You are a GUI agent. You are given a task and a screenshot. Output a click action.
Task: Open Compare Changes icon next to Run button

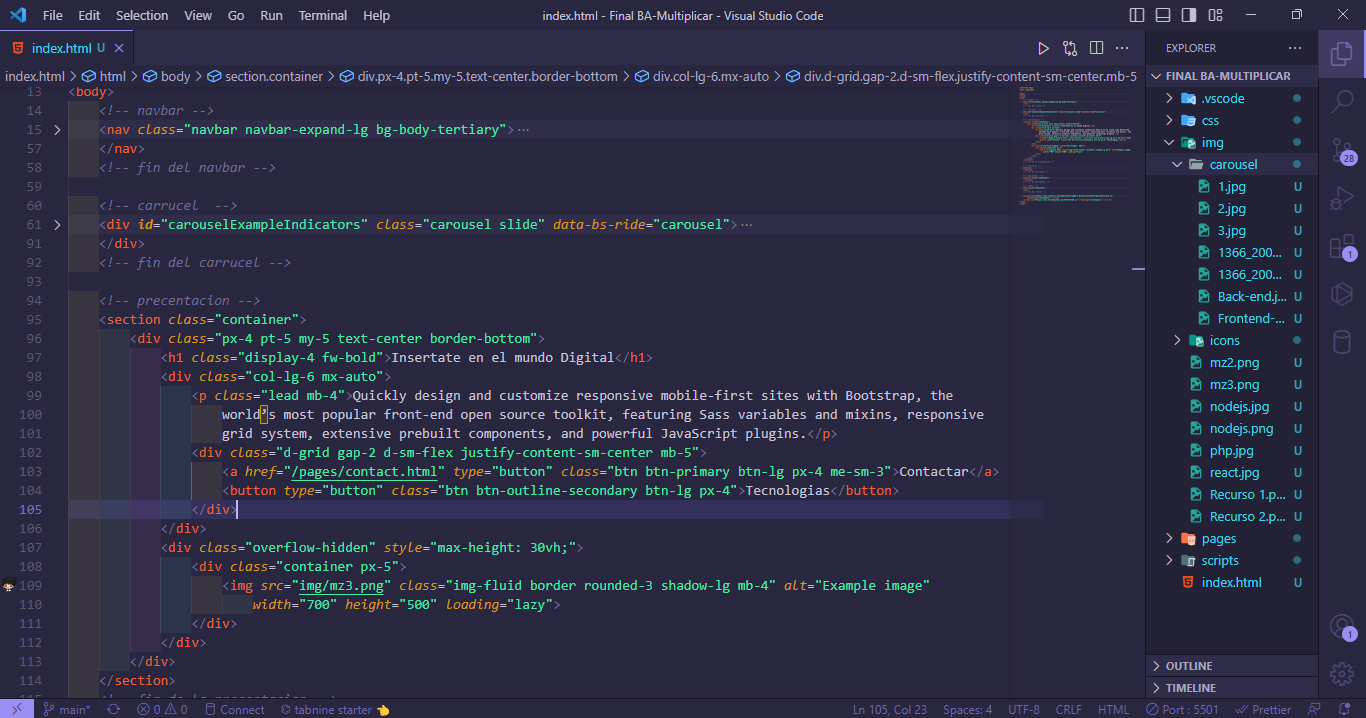click(1070, 47)
